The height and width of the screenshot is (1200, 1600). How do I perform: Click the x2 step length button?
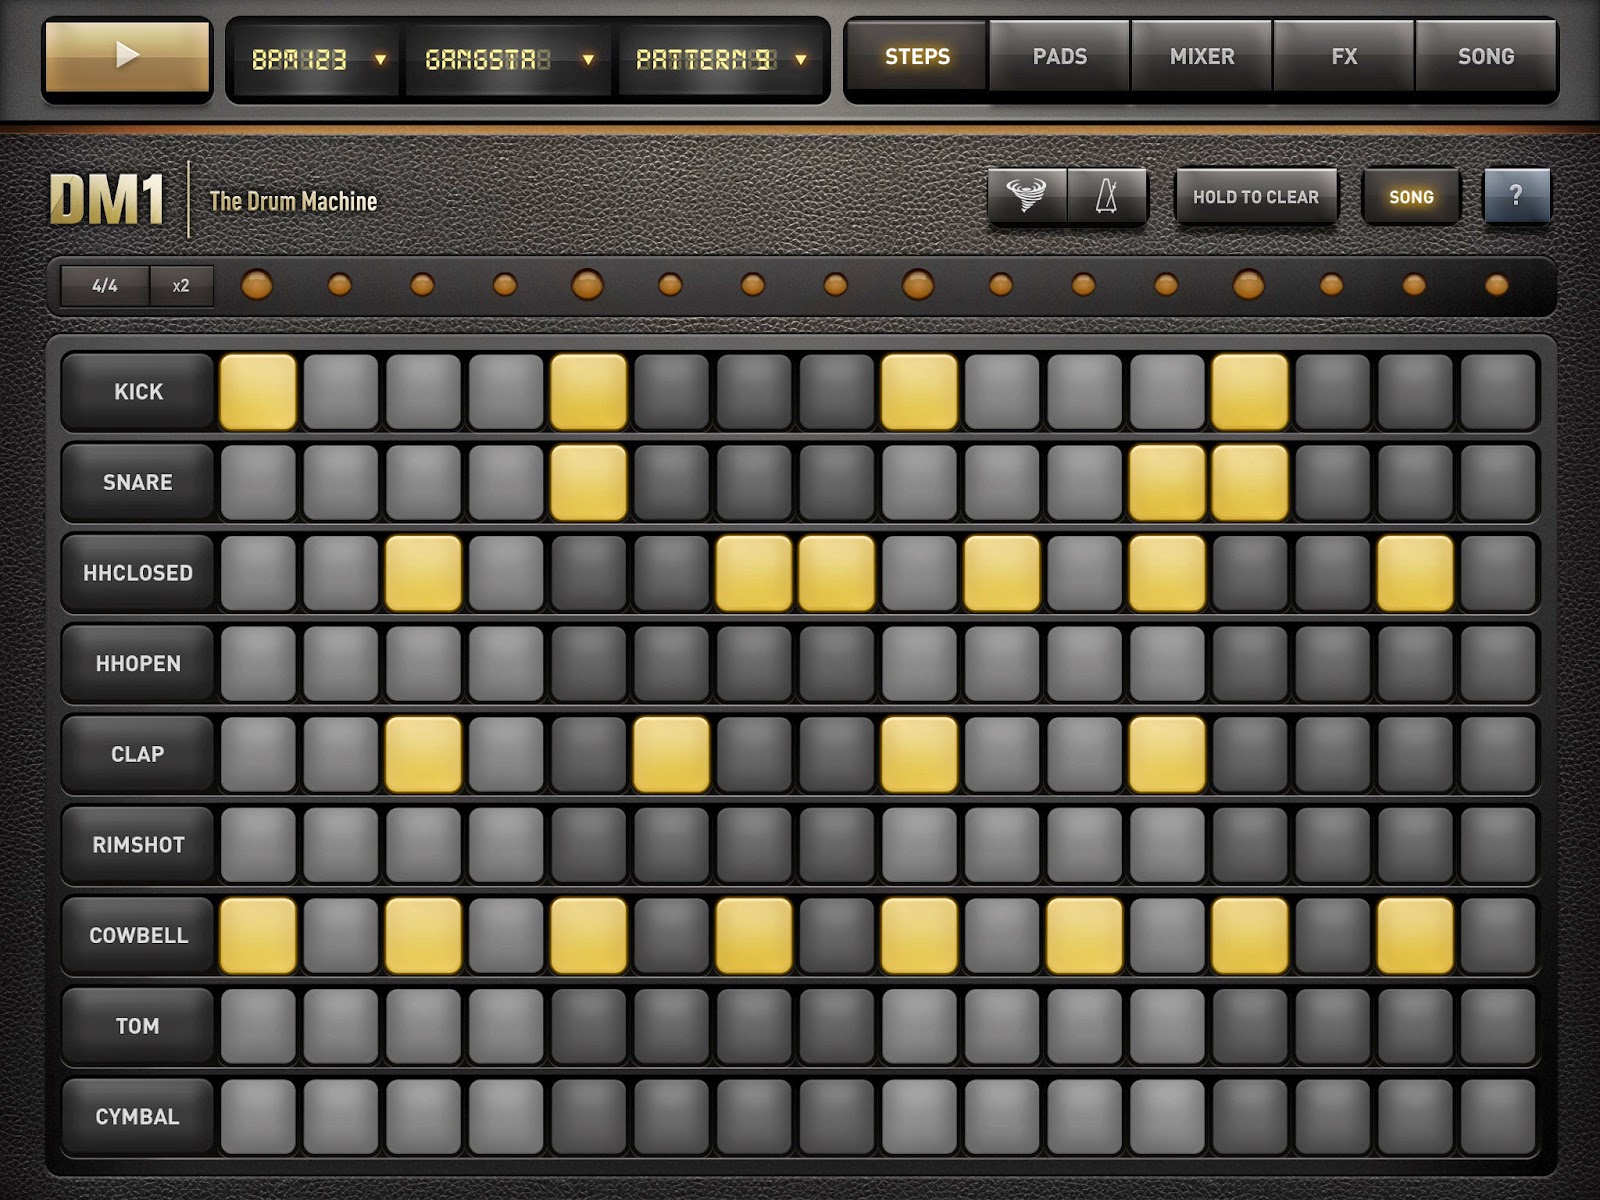click(180, 285)
